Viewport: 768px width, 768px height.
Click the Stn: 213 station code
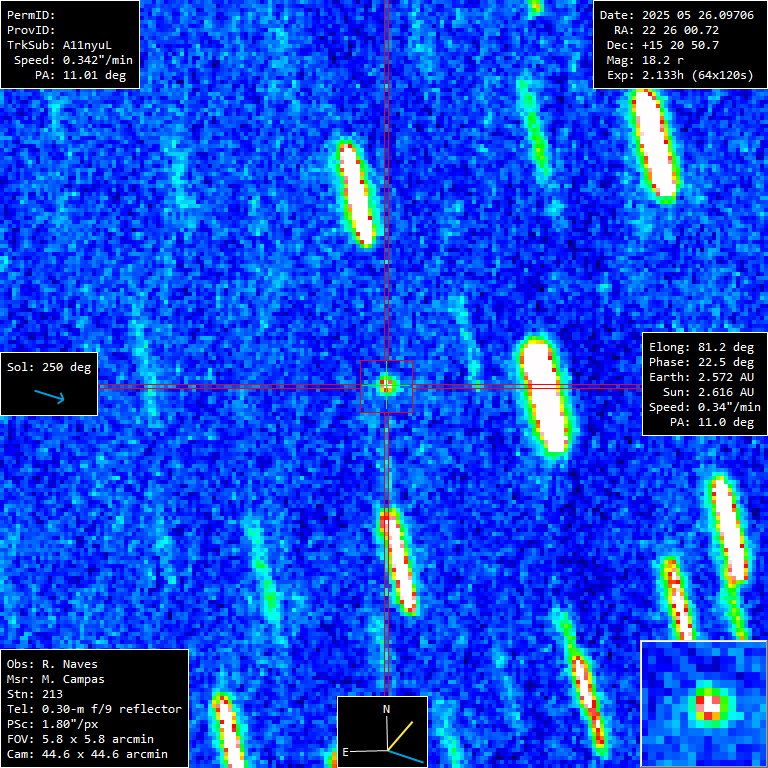35,694
